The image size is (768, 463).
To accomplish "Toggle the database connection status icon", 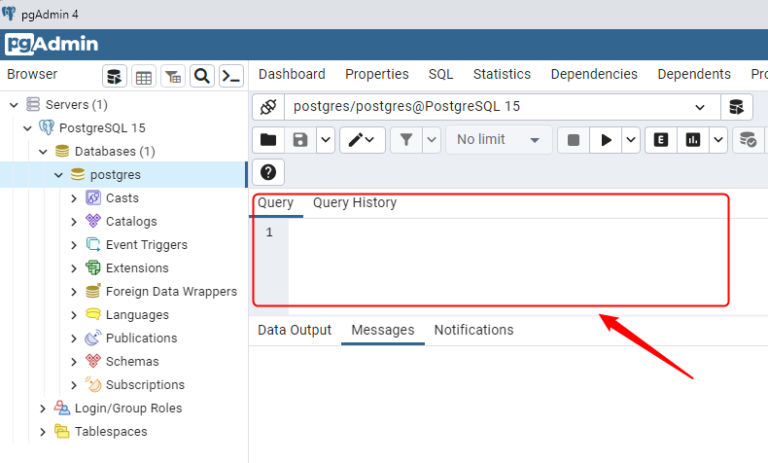I will tap(267, 107).
